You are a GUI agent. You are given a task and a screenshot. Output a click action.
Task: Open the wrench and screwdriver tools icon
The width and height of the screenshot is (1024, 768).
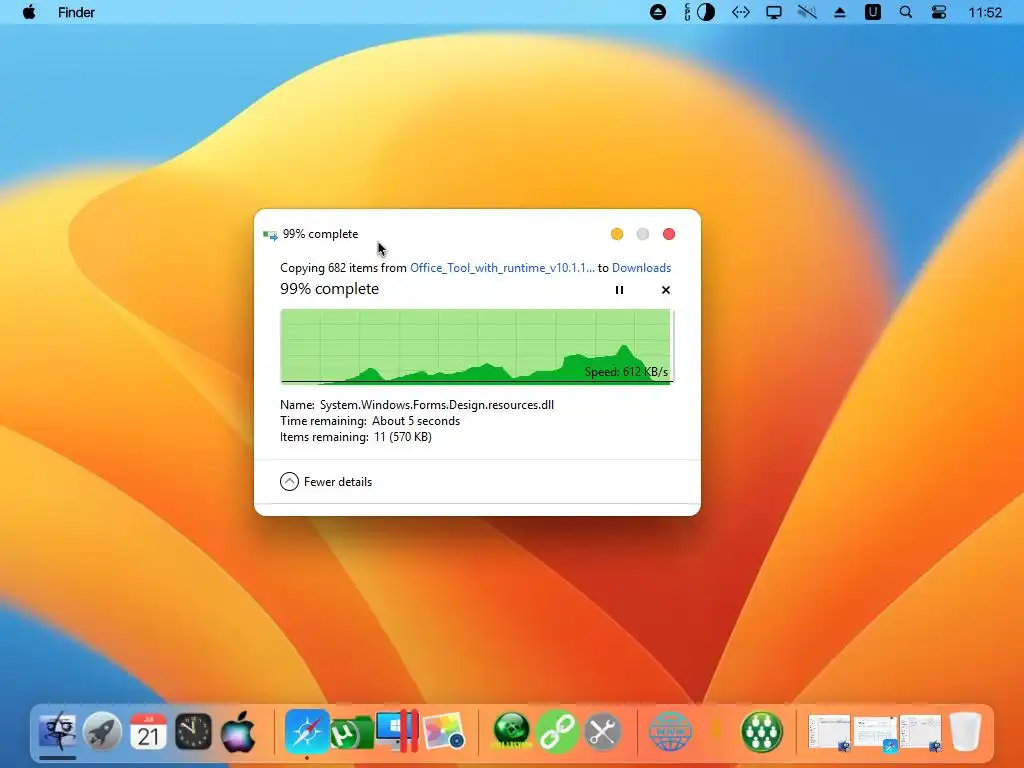tap(603, 731)
